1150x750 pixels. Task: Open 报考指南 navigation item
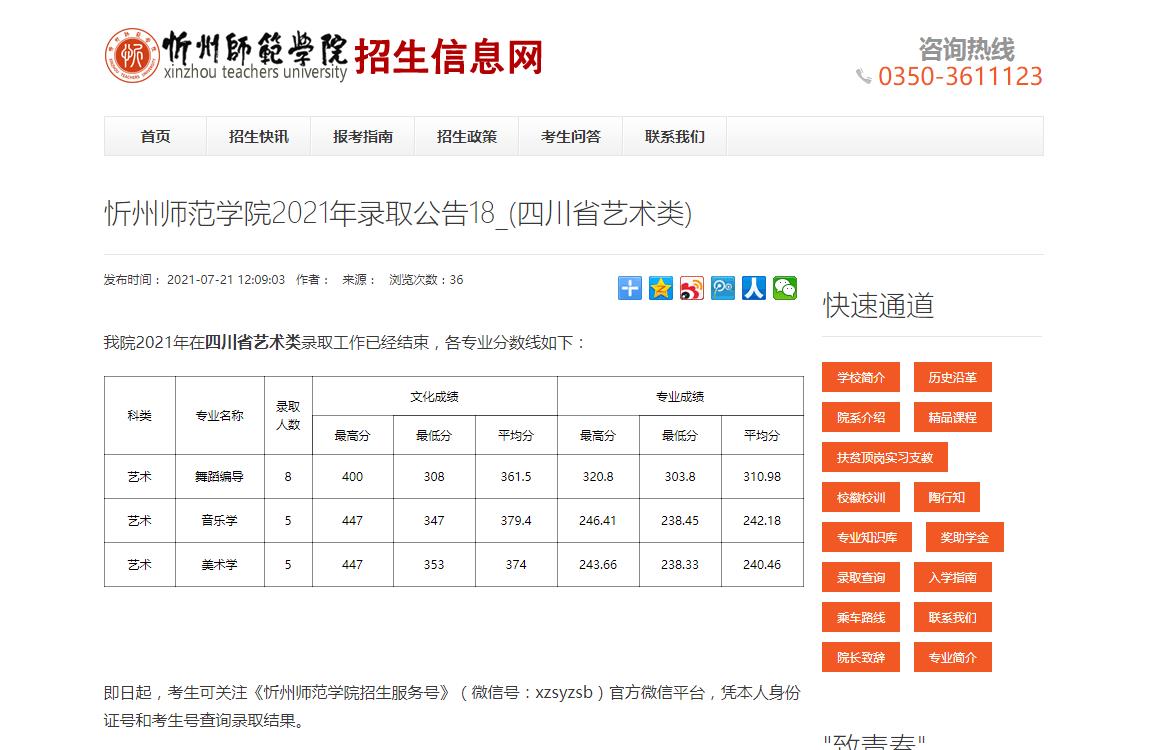(x=363, y=136)
